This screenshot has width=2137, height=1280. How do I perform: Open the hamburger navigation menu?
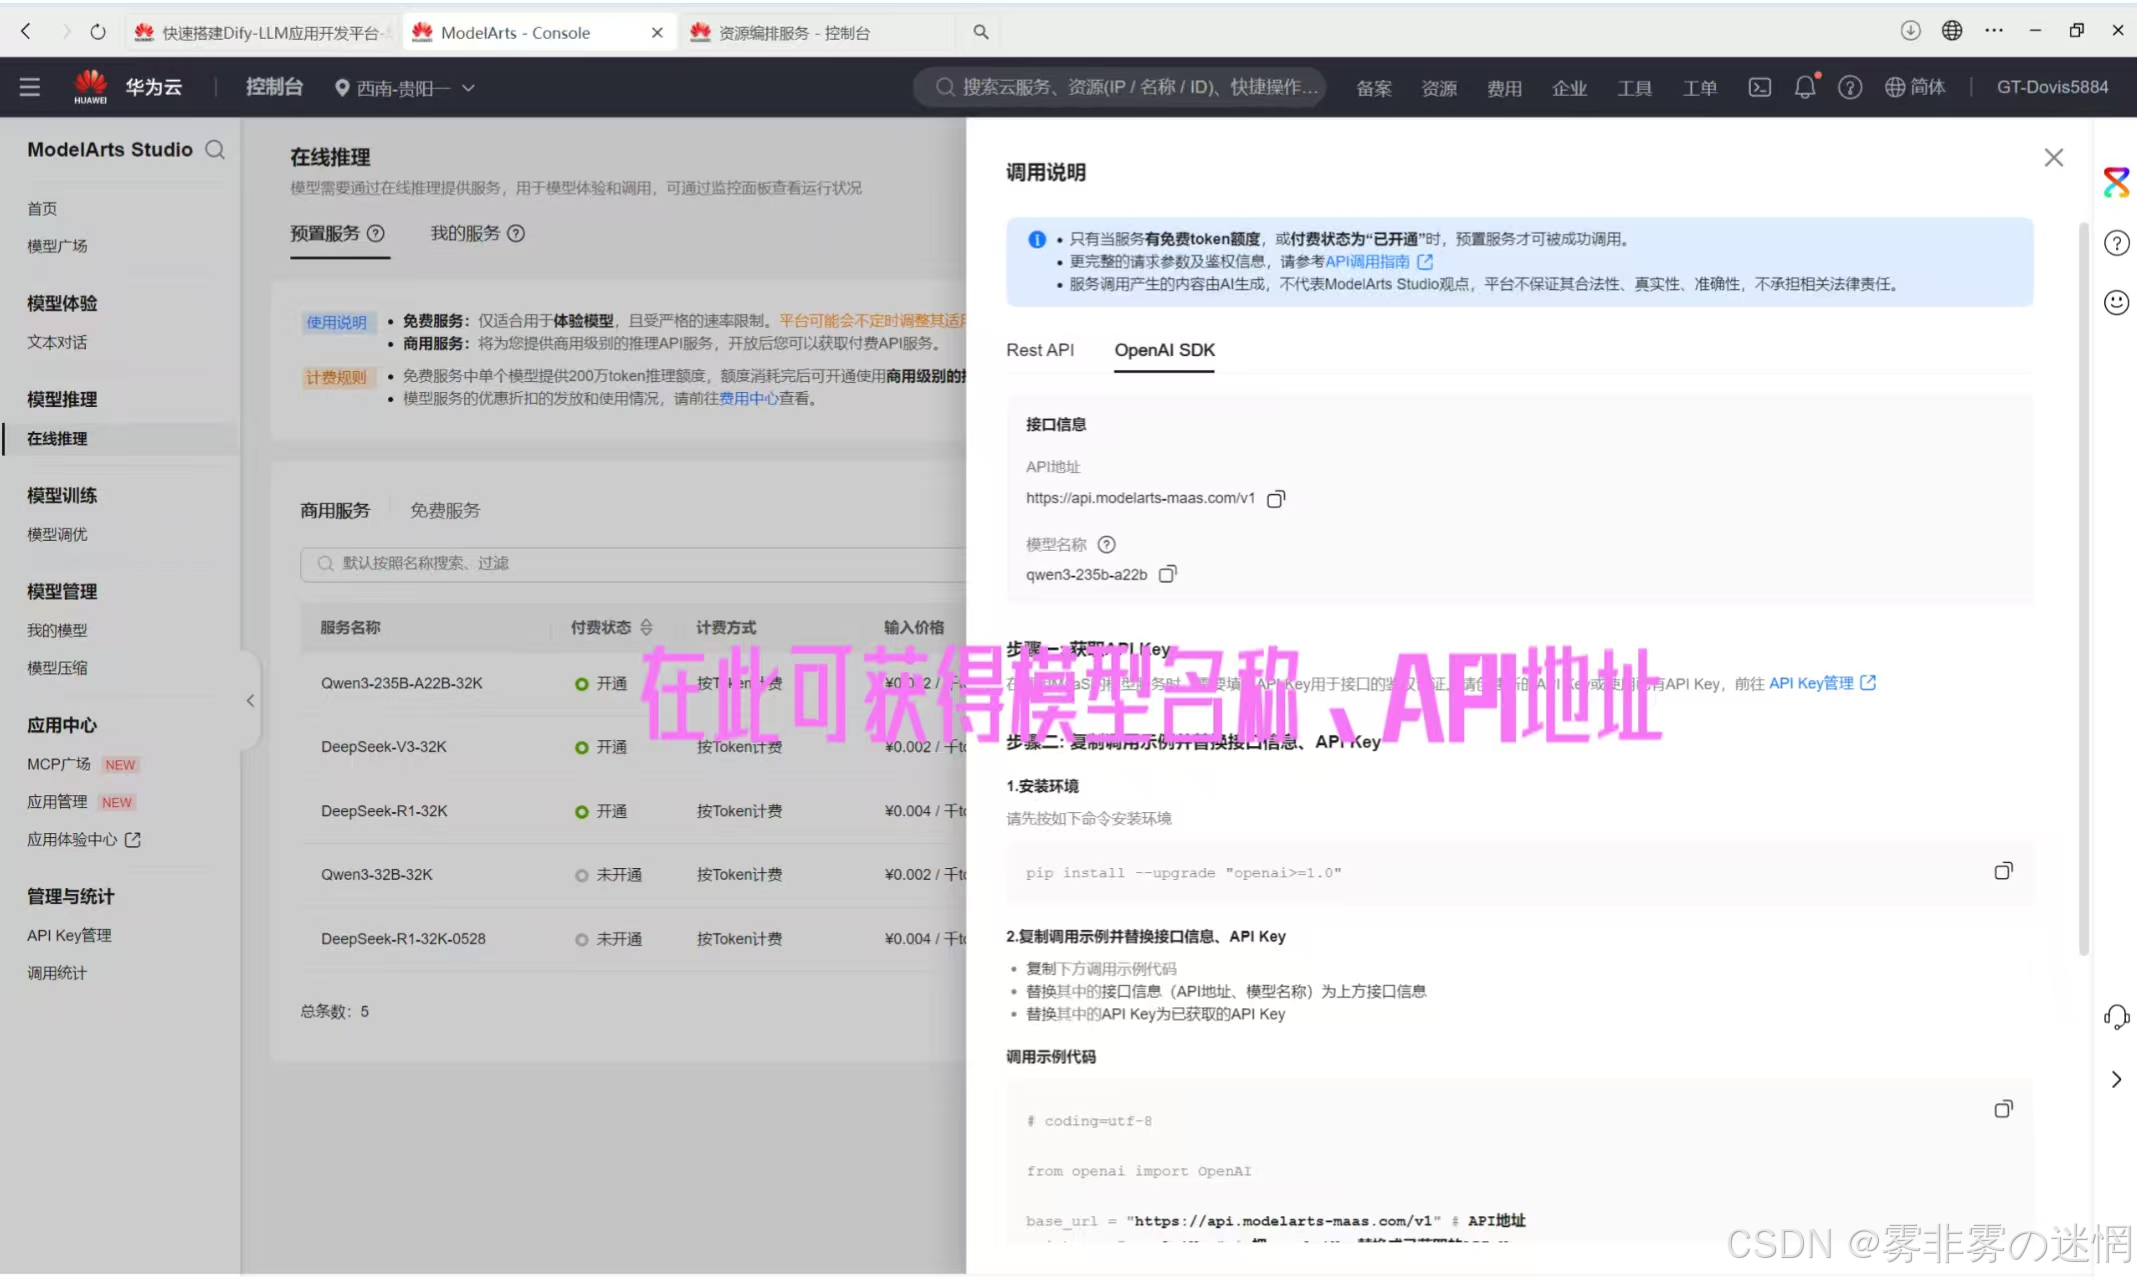tap(30, 87)
